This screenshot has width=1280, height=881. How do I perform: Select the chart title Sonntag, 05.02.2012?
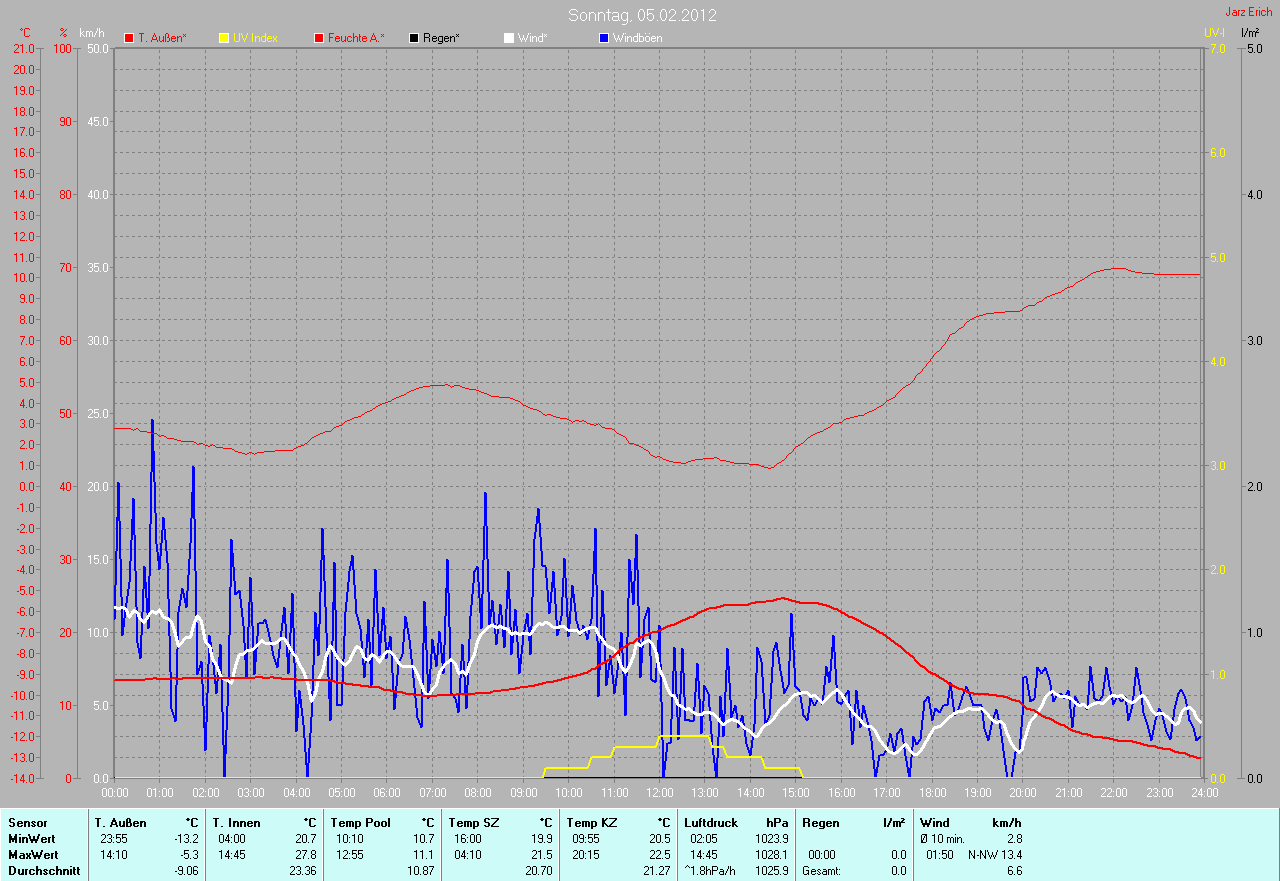pos(642,15)
